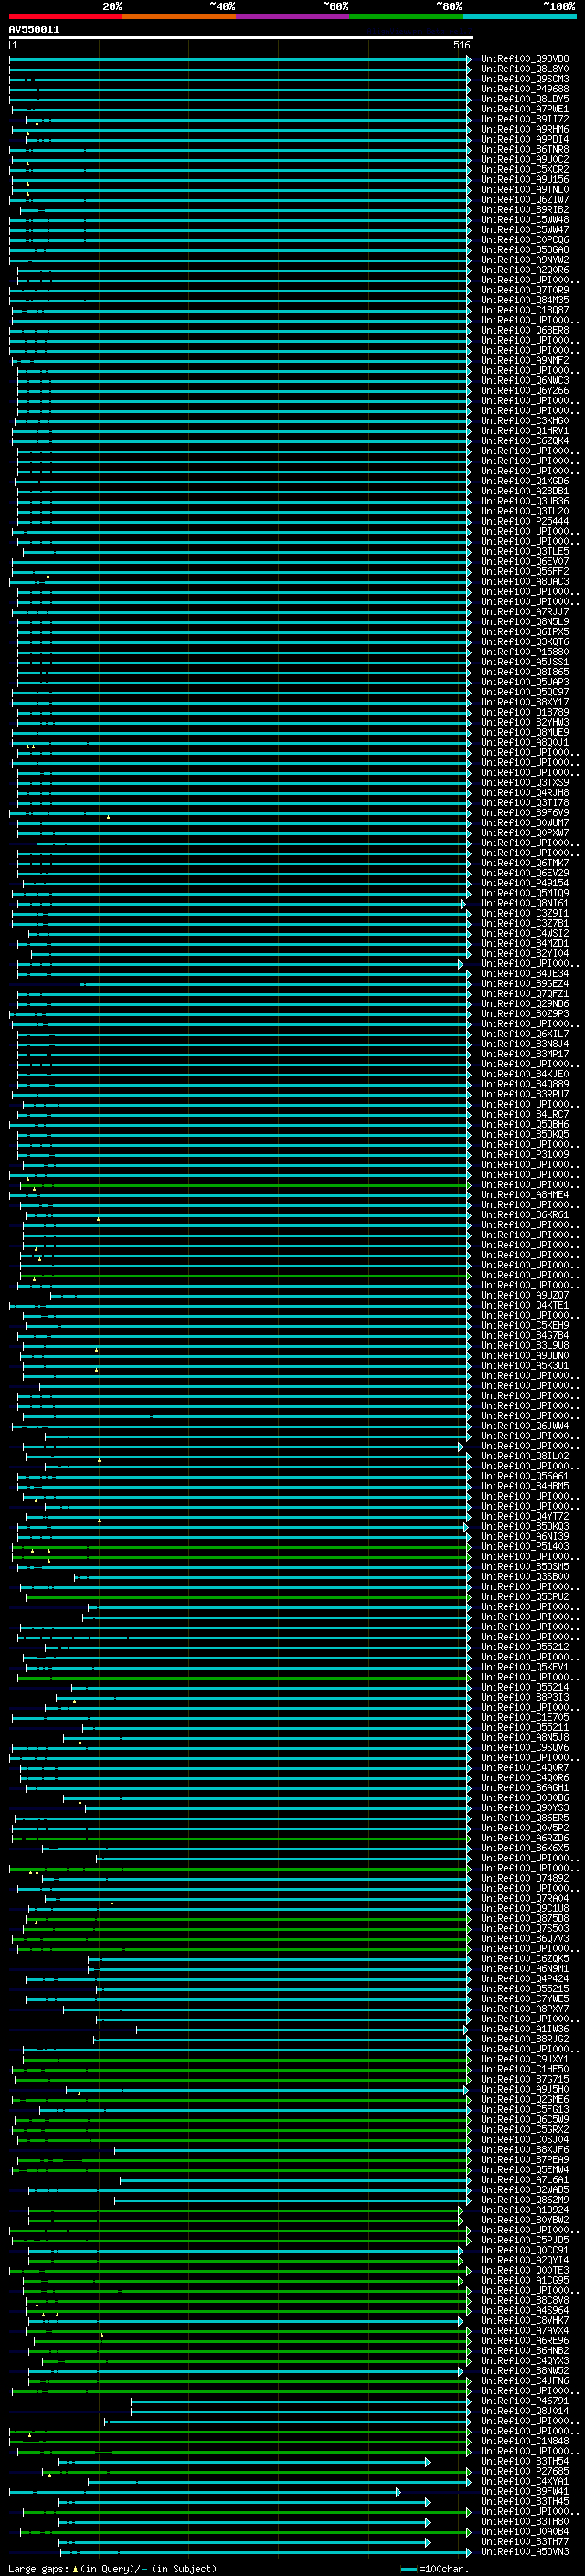
Task: Open hit UniRef100_Q8L8Y0
Action: (525, 69)
